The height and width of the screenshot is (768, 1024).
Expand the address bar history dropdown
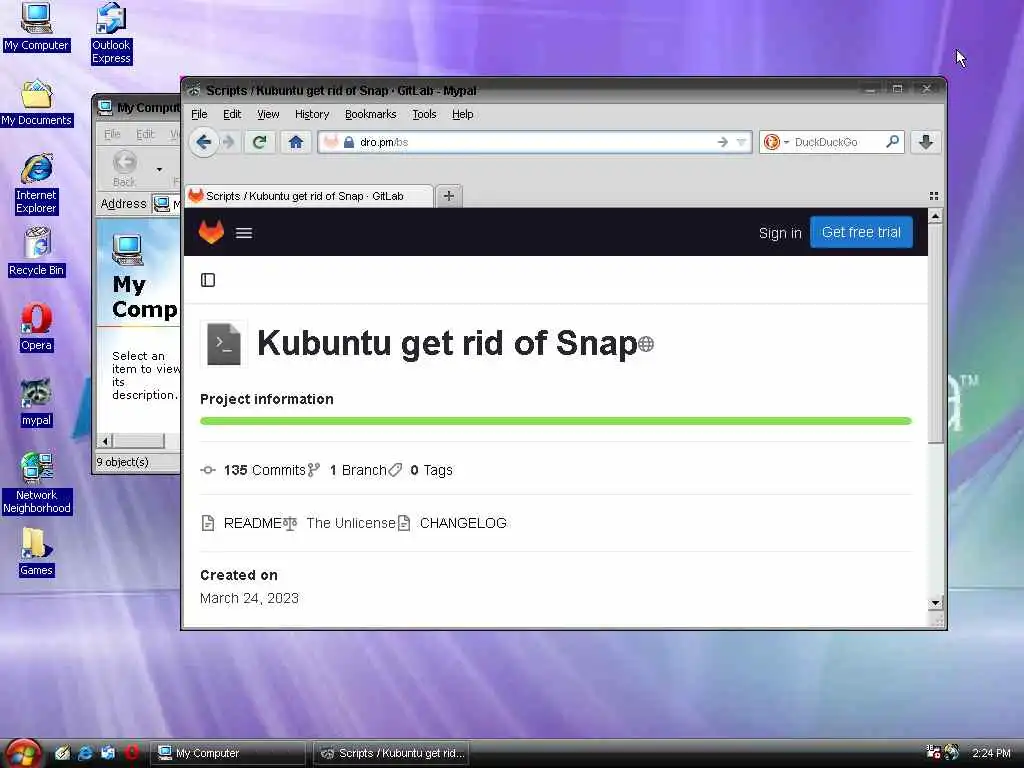[x=741, y=142]
